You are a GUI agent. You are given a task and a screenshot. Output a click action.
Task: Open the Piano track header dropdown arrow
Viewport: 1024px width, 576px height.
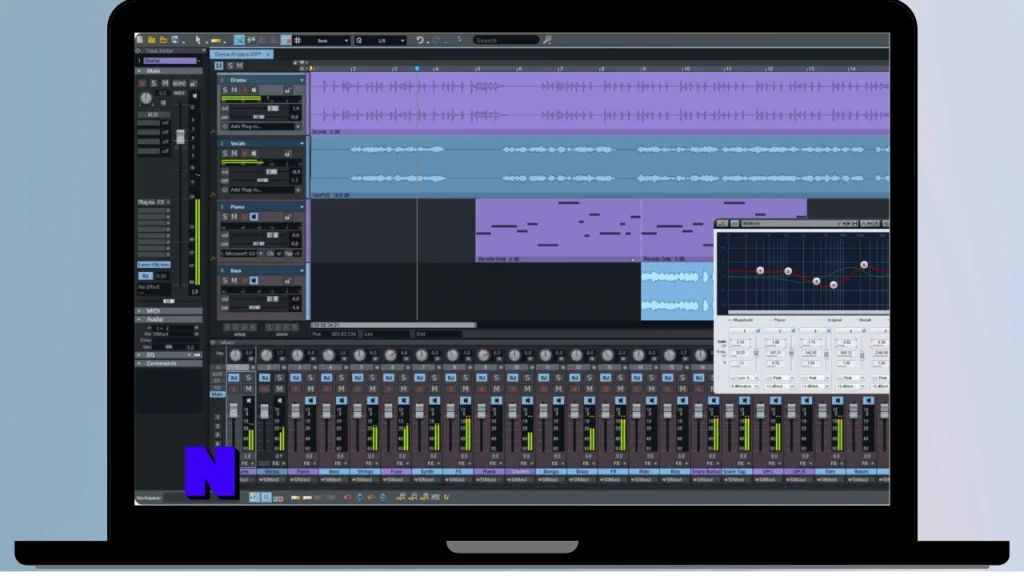point(302,207)
